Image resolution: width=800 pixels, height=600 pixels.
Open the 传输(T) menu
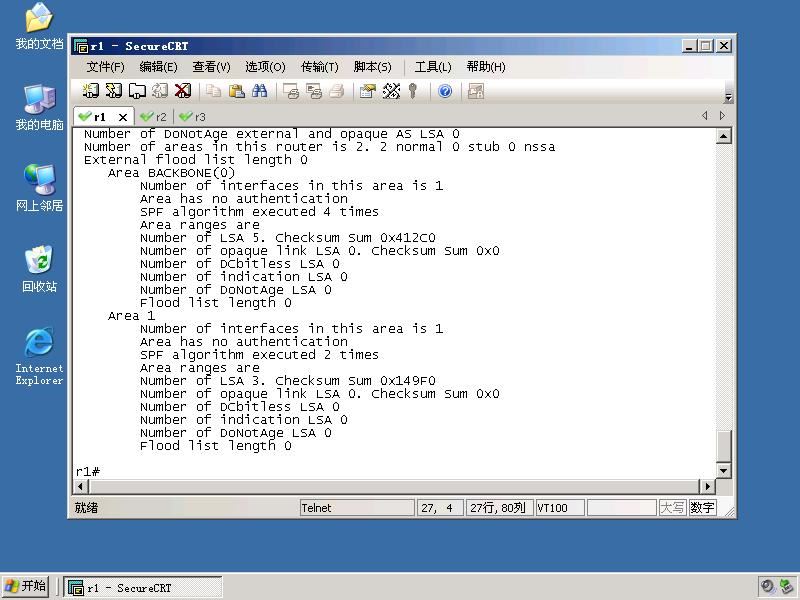319,67
